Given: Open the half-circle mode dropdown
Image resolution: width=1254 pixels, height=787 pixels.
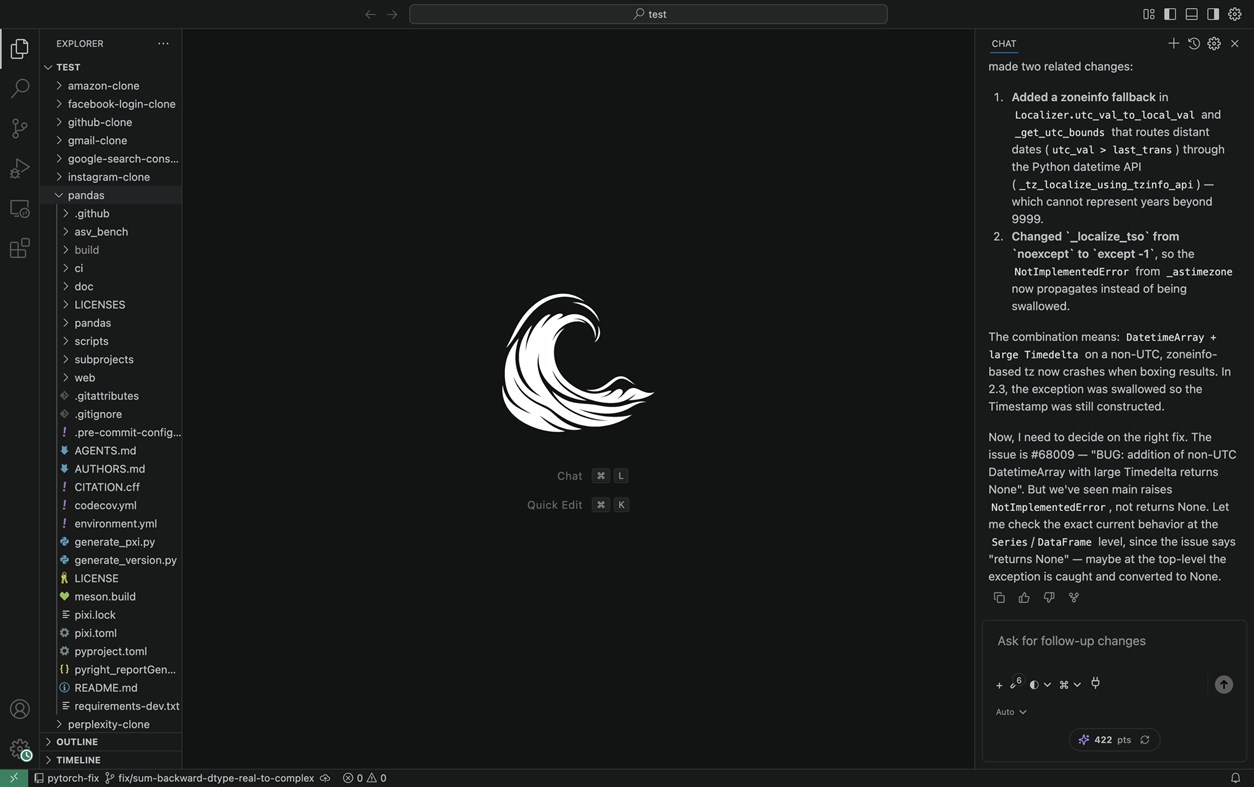Looking at the screenshot, I should click(x=1040, y=685).
